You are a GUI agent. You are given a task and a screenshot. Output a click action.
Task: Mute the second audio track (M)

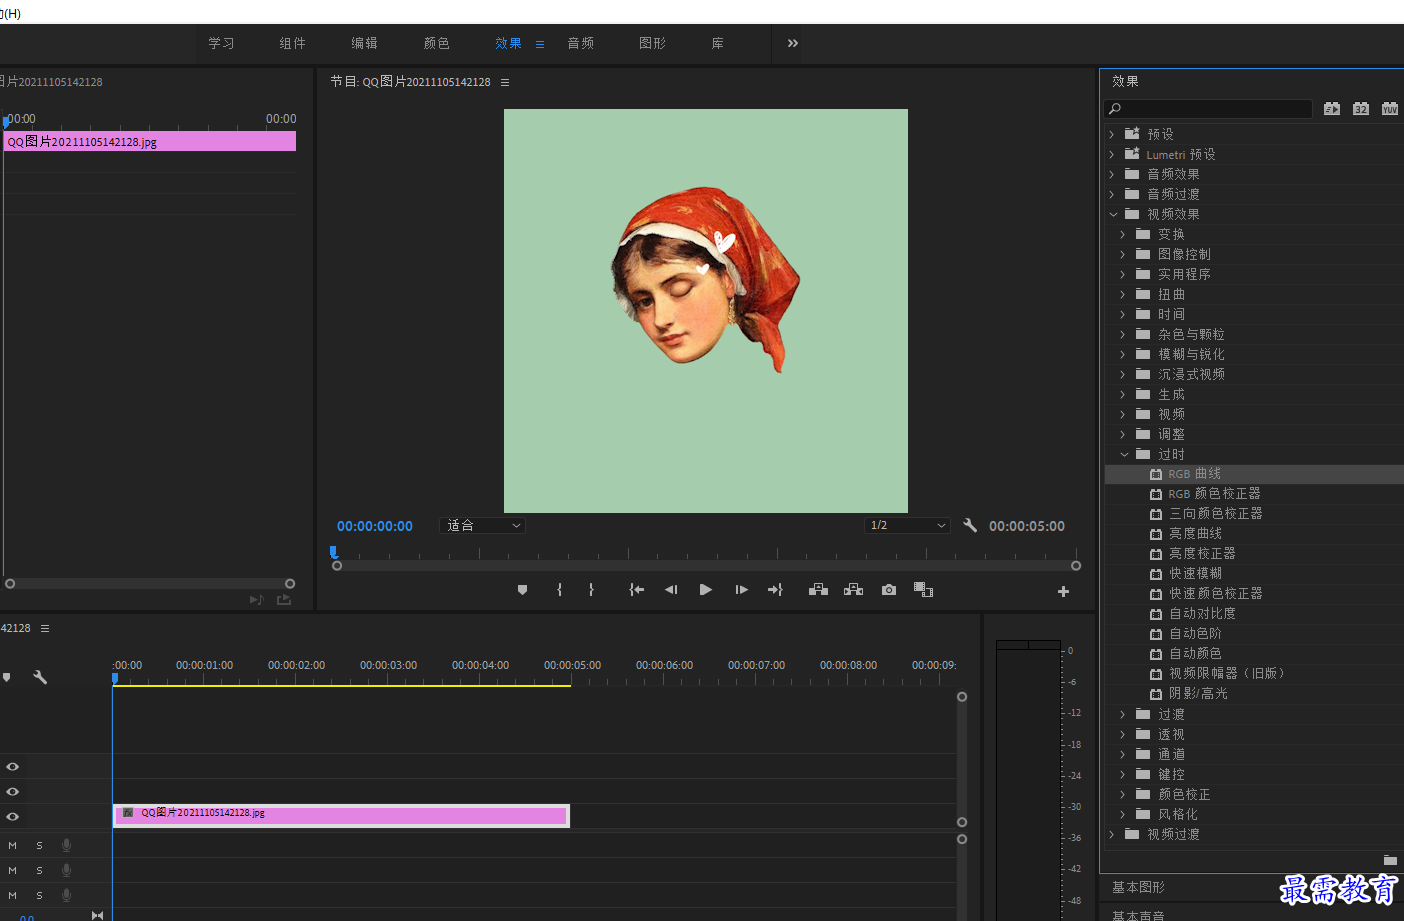click(13, 870)
